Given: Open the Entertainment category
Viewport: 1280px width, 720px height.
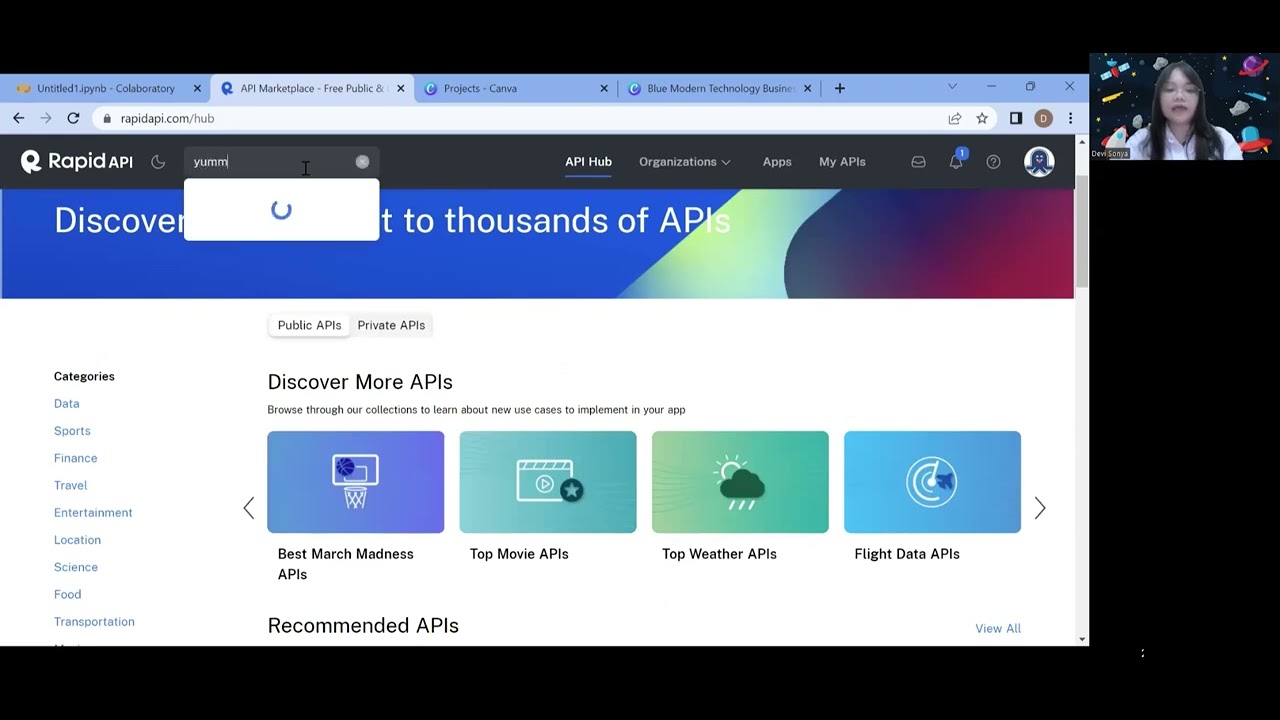Looking at the screenshot, I should (x=93, y=513).
